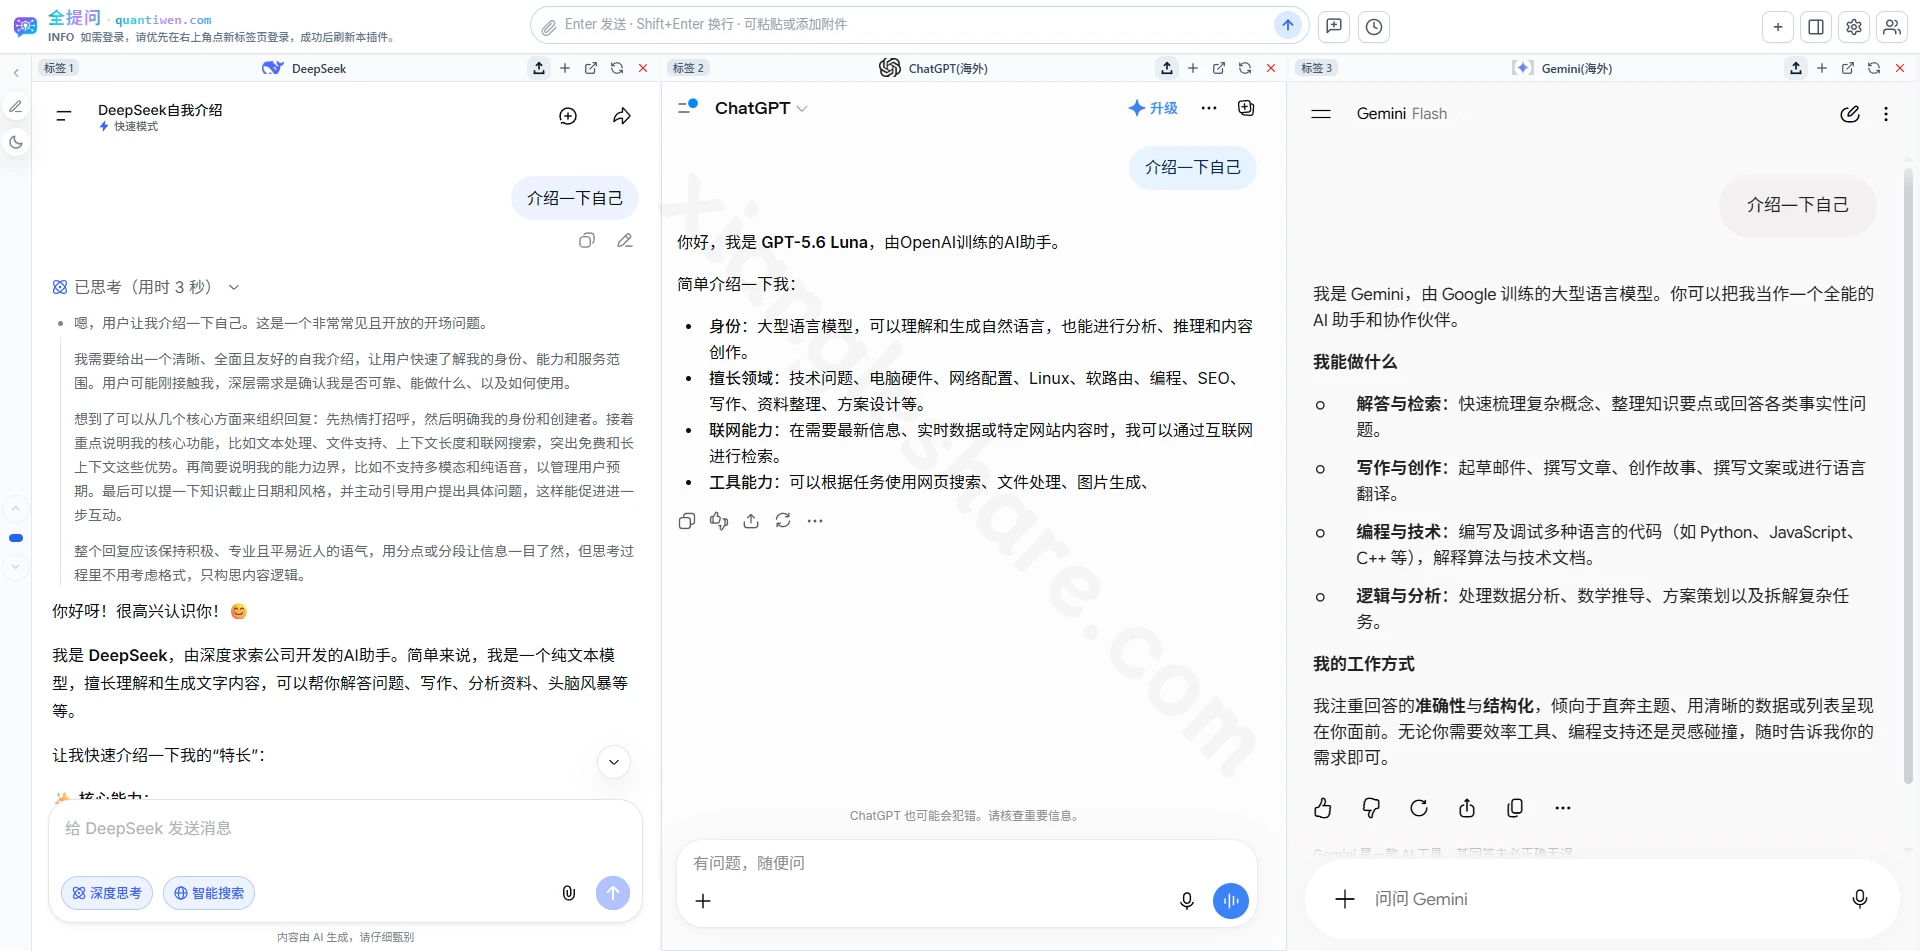This screenshot has width=1920, height=951.
Task: Toggle dark mode moon icon in left sidebar
Action: pos(16,142)
